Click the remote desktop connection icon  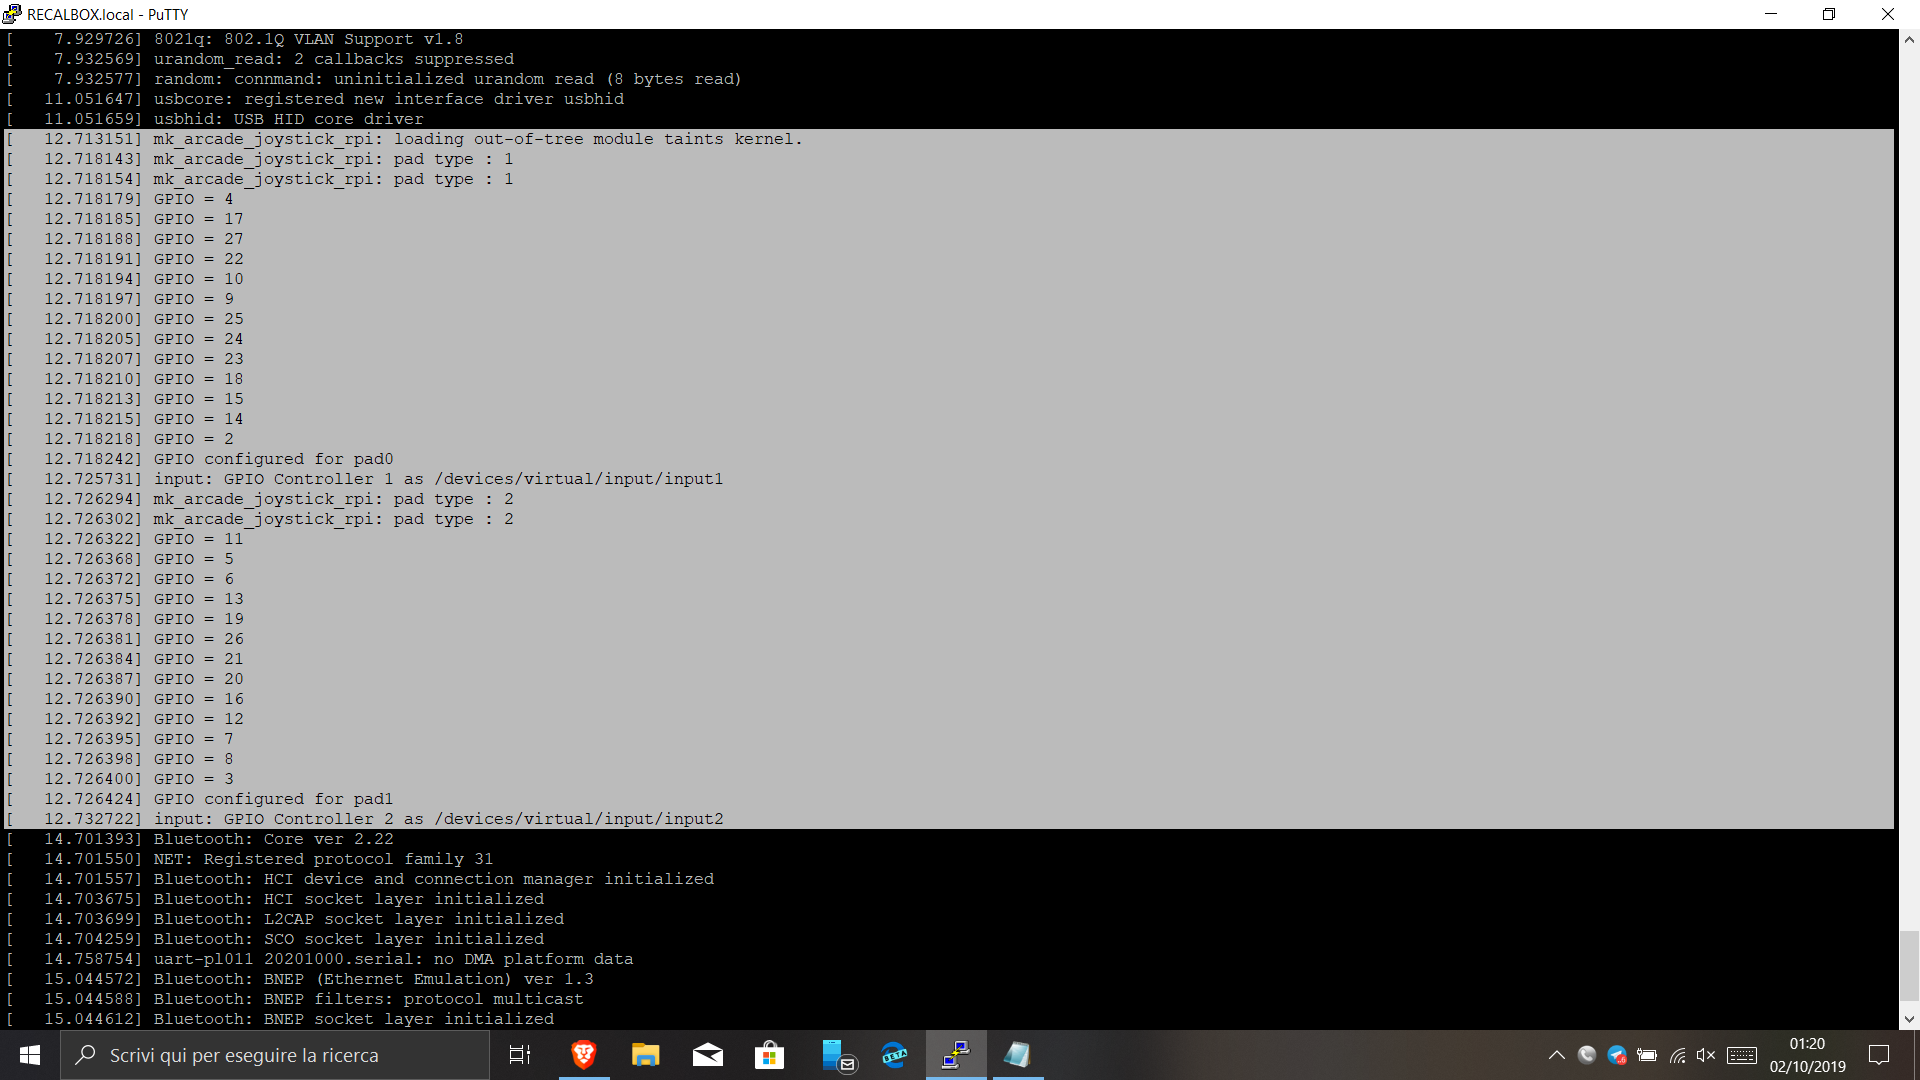[x=955, y=1055]
